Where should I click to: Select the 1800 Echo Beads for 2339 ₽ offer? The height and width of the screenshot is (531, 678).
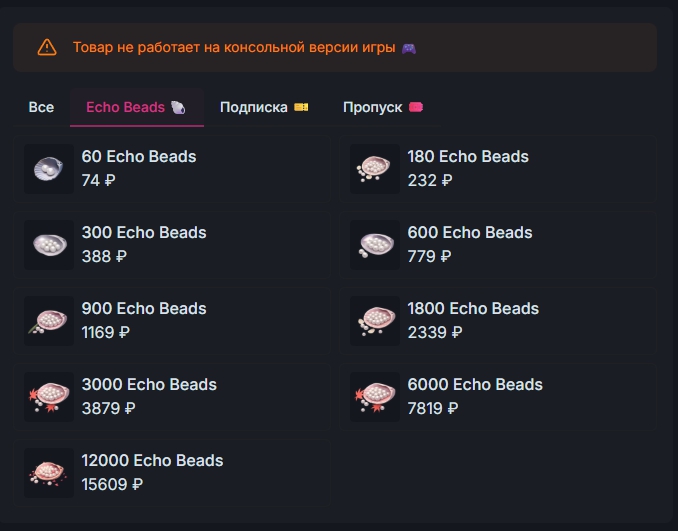pos(498,321)
